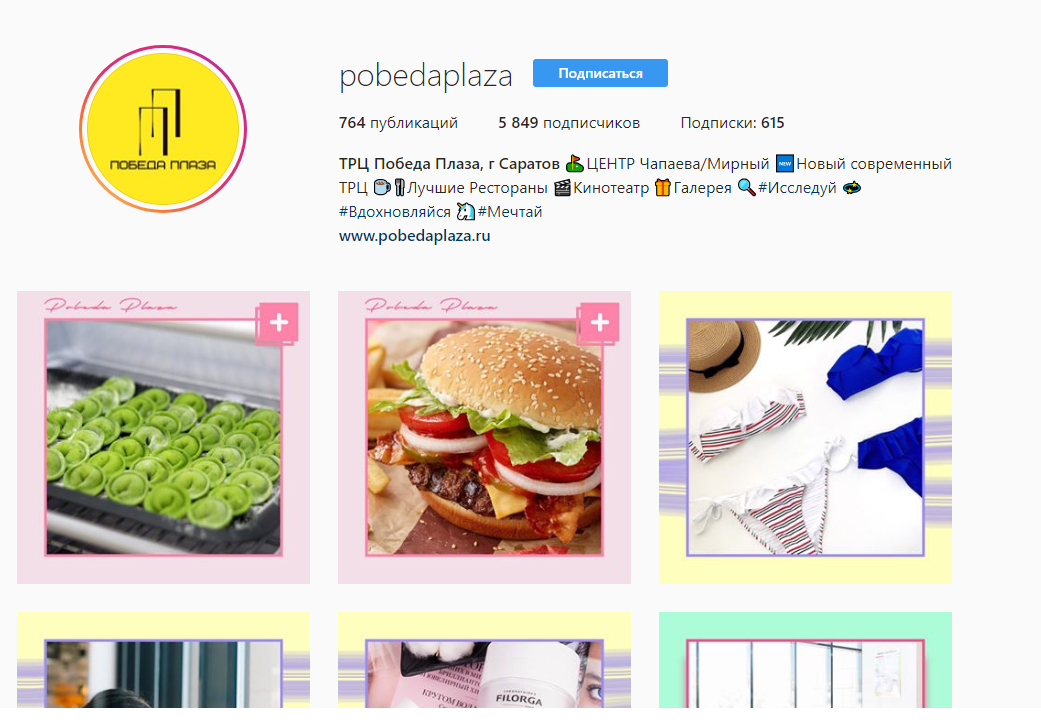Open the www.pobedaplaza.ru website link

coord(414,236)
